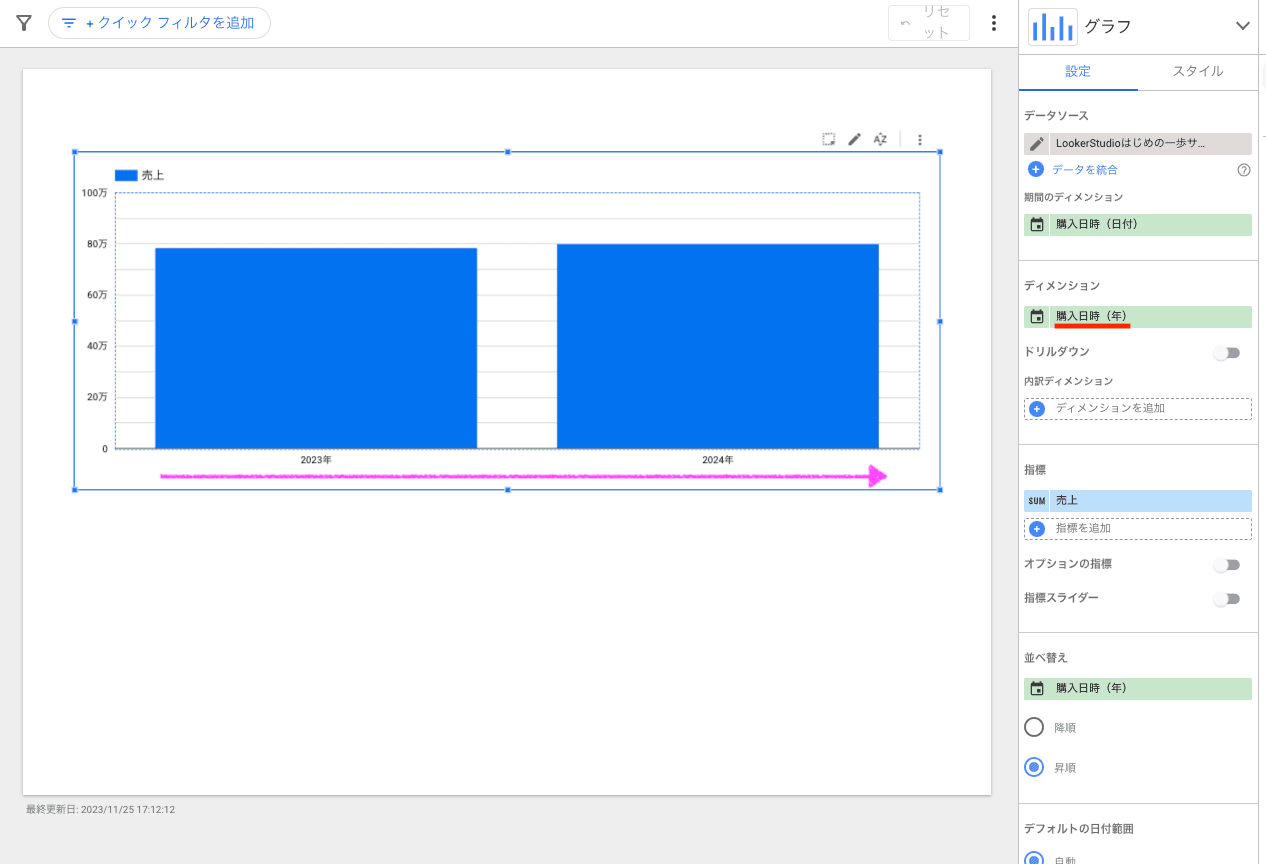The height and width of the screenshot is (864, 1266).
Task: Enable the 指標スライダー toggle
Action: click(1226, 599)
